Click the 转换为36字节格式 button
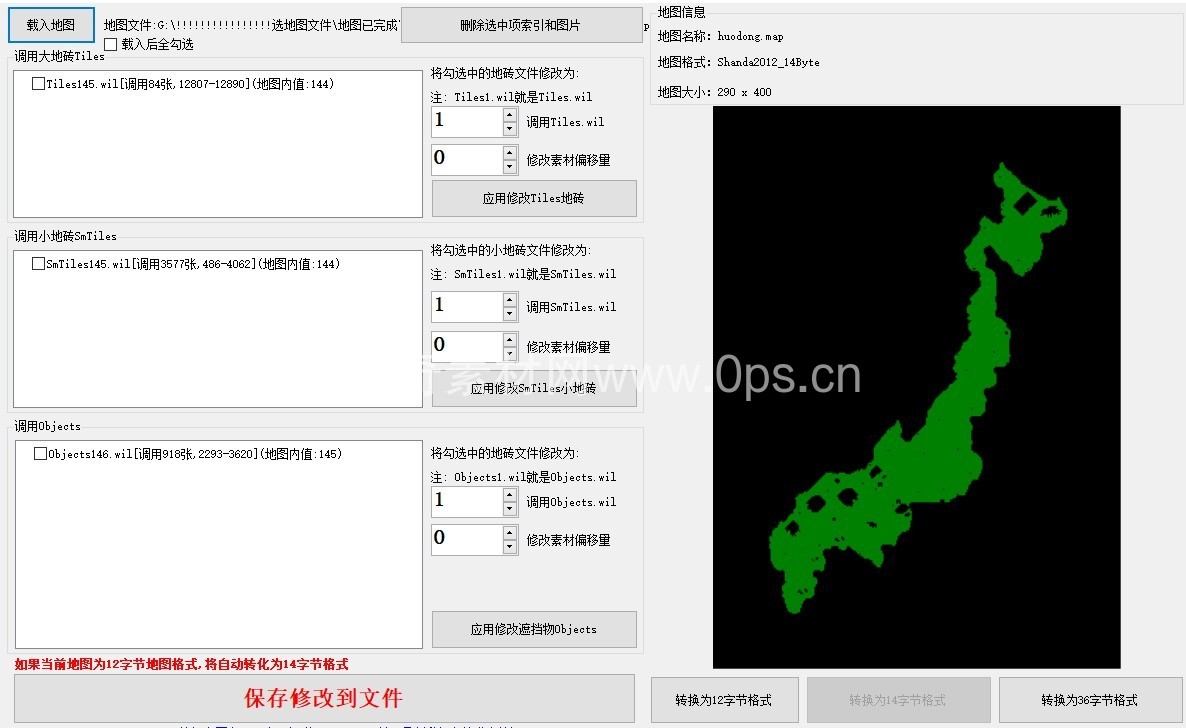 pyautogui.click(x=1089, y=700)
